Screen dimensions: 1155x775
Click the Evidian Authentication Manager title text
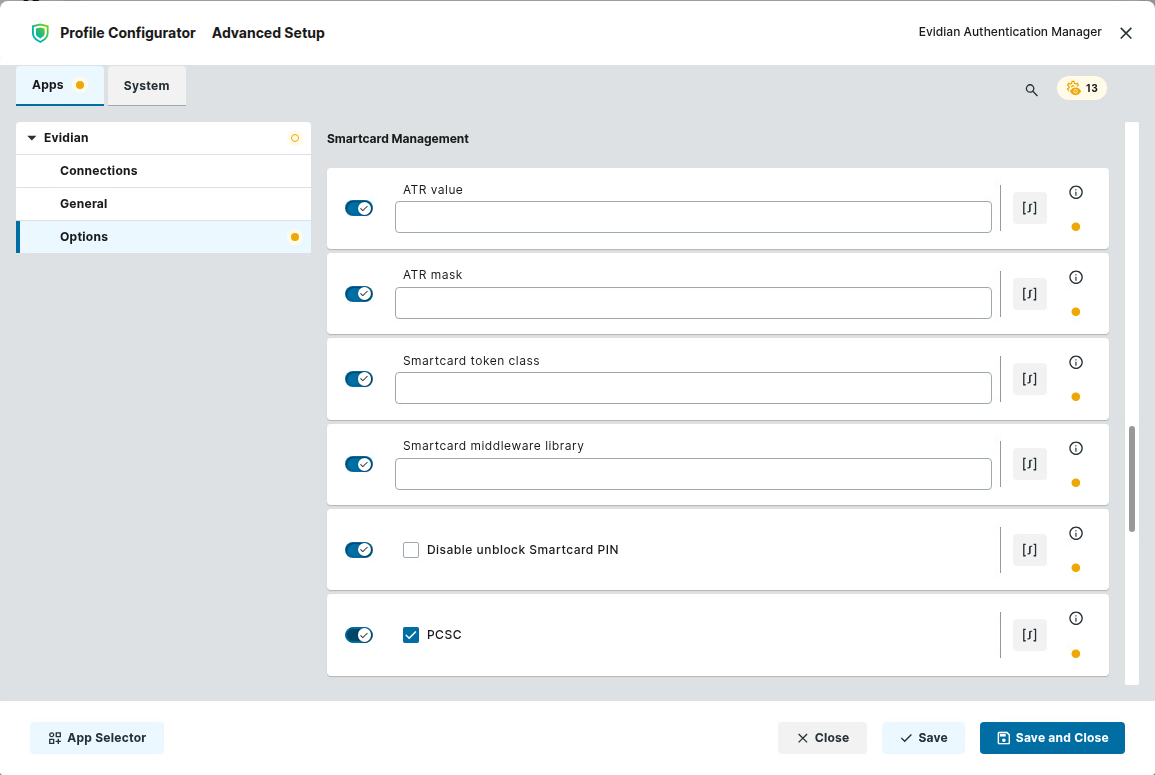pyautogui.click(x=1010, y=32)
